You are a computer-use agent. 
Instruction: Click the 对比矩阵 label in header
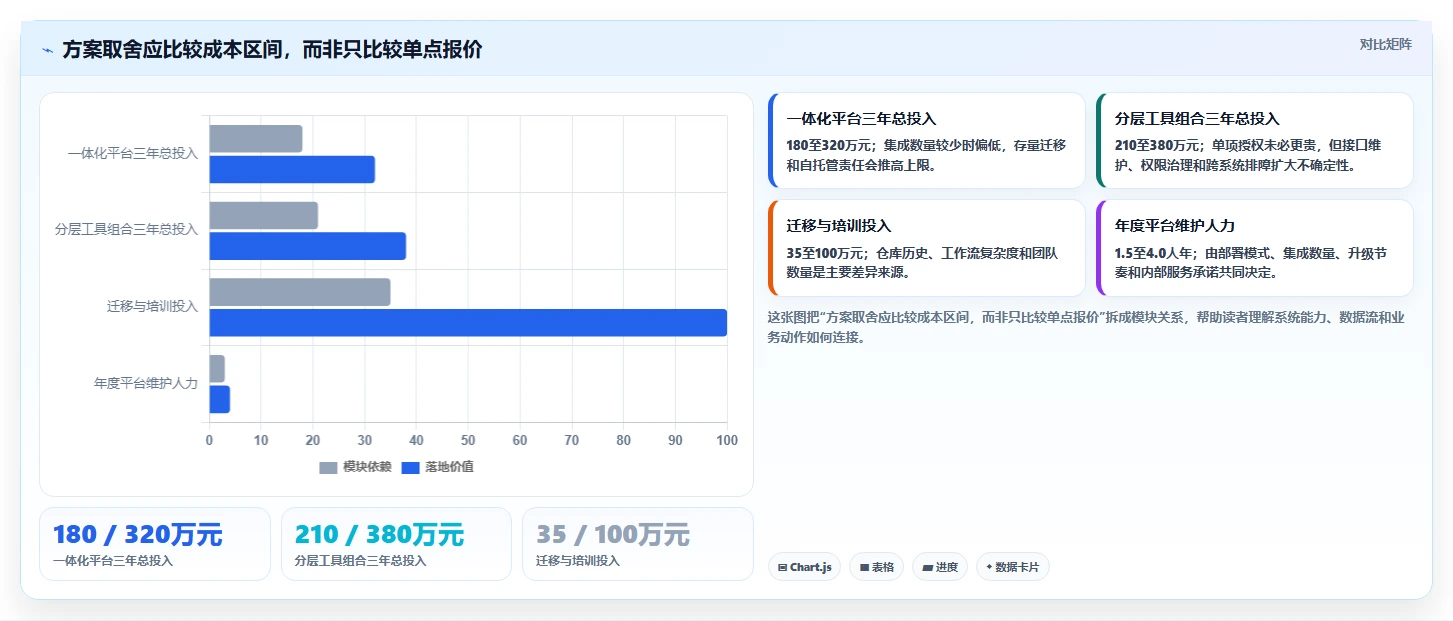coord(1385,44)
